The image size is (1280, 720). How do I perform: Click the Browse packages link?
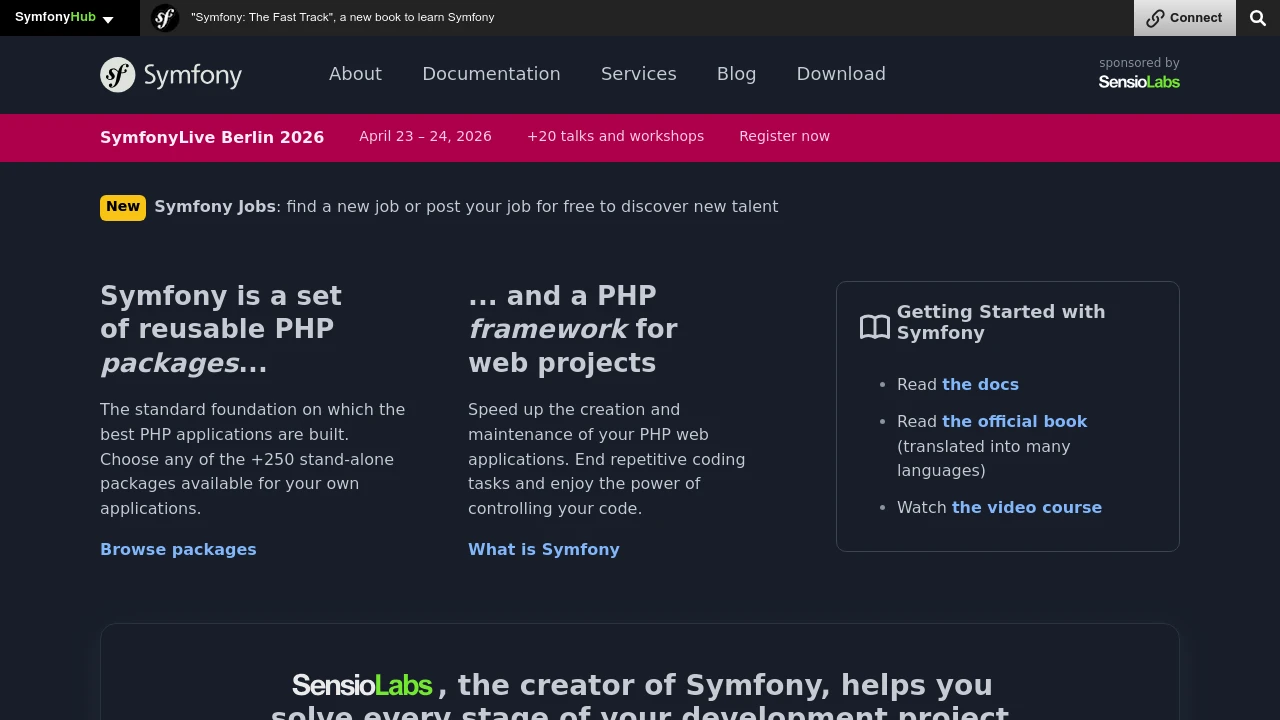tap(178, 549)
